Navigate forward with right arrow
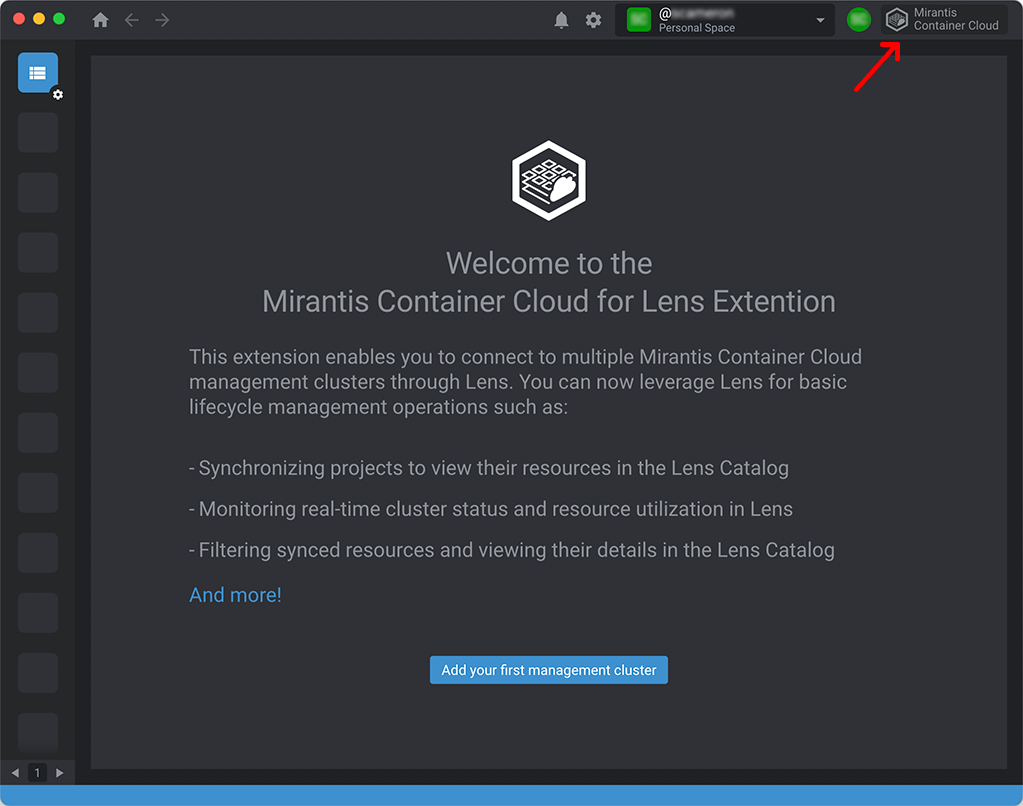The height and width of the screenshot is (806, 1023). [162, 20]
